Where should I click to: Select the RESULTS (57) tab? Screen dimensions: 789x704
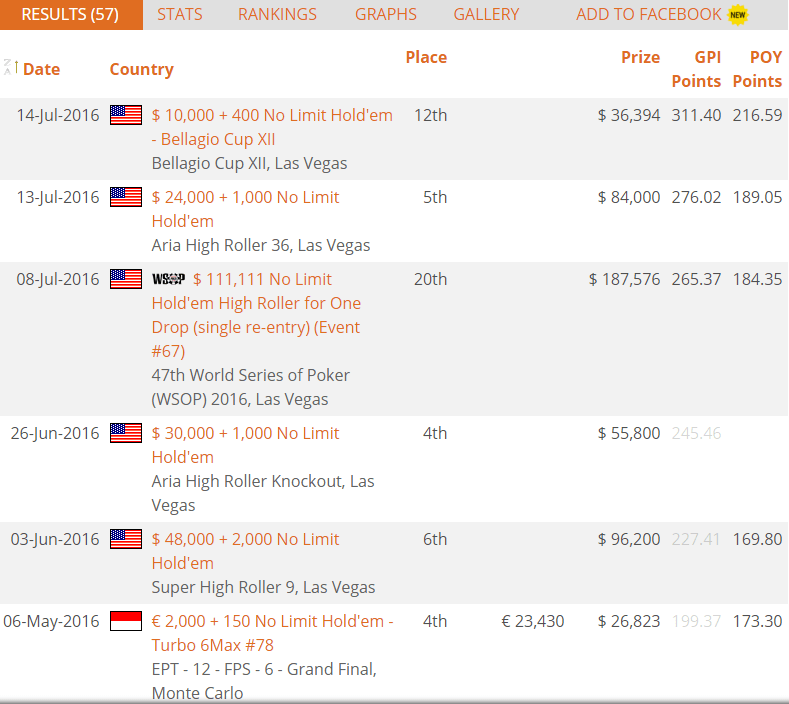70,14
